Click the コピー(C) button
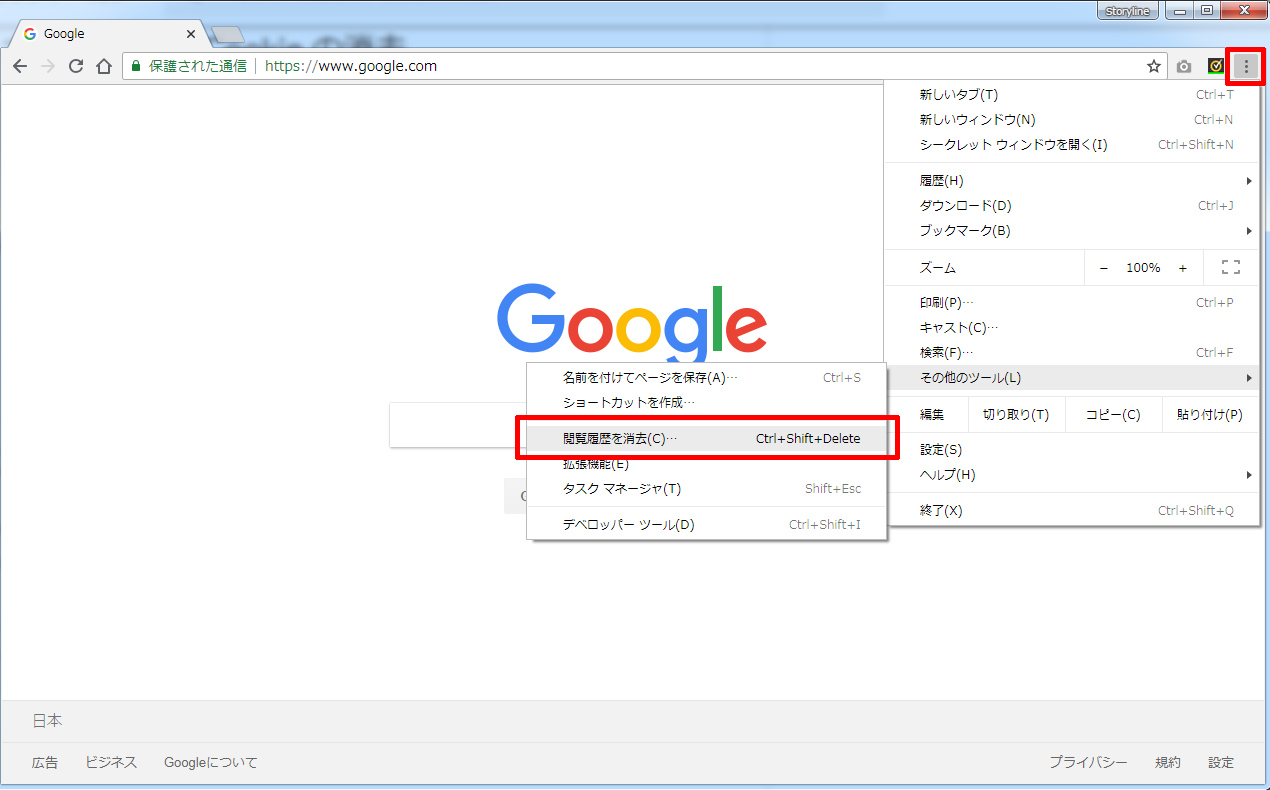Screen dimensions: 1270x790 (1113, 415)
